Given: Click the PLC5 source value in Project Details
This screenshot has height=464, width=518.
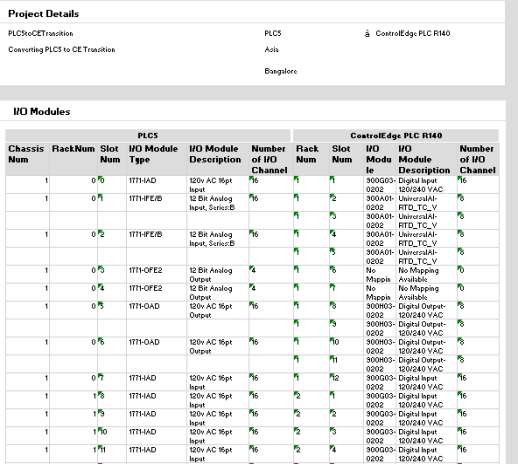Looking at the screenshot, I should tap(273, 33).
